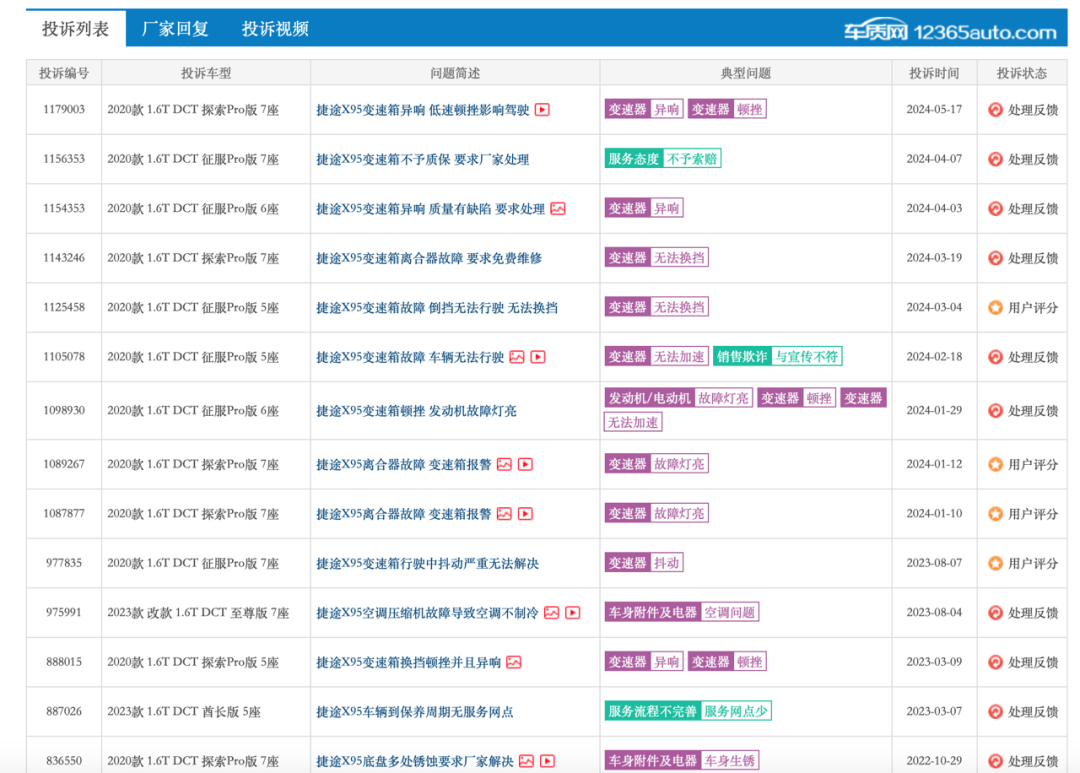Click 服务态度 不予索赔 tag
The image size is (1080, 773).
[x=663, y=158]
